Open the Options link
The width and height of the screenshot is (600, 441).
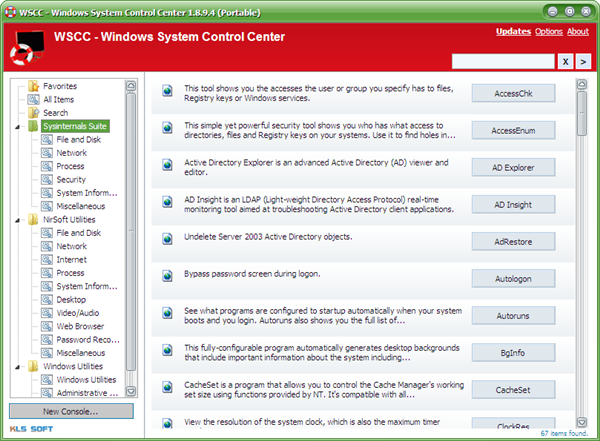click(549, 31)
